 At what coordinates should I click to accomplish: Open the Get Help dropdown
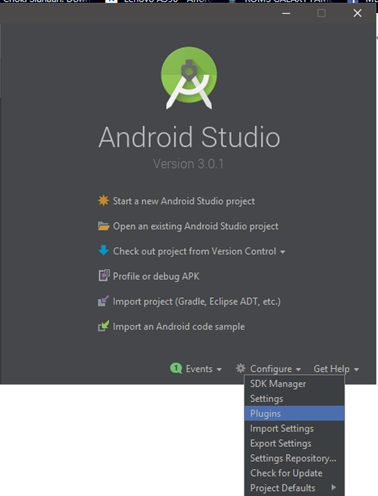[336, 369]
